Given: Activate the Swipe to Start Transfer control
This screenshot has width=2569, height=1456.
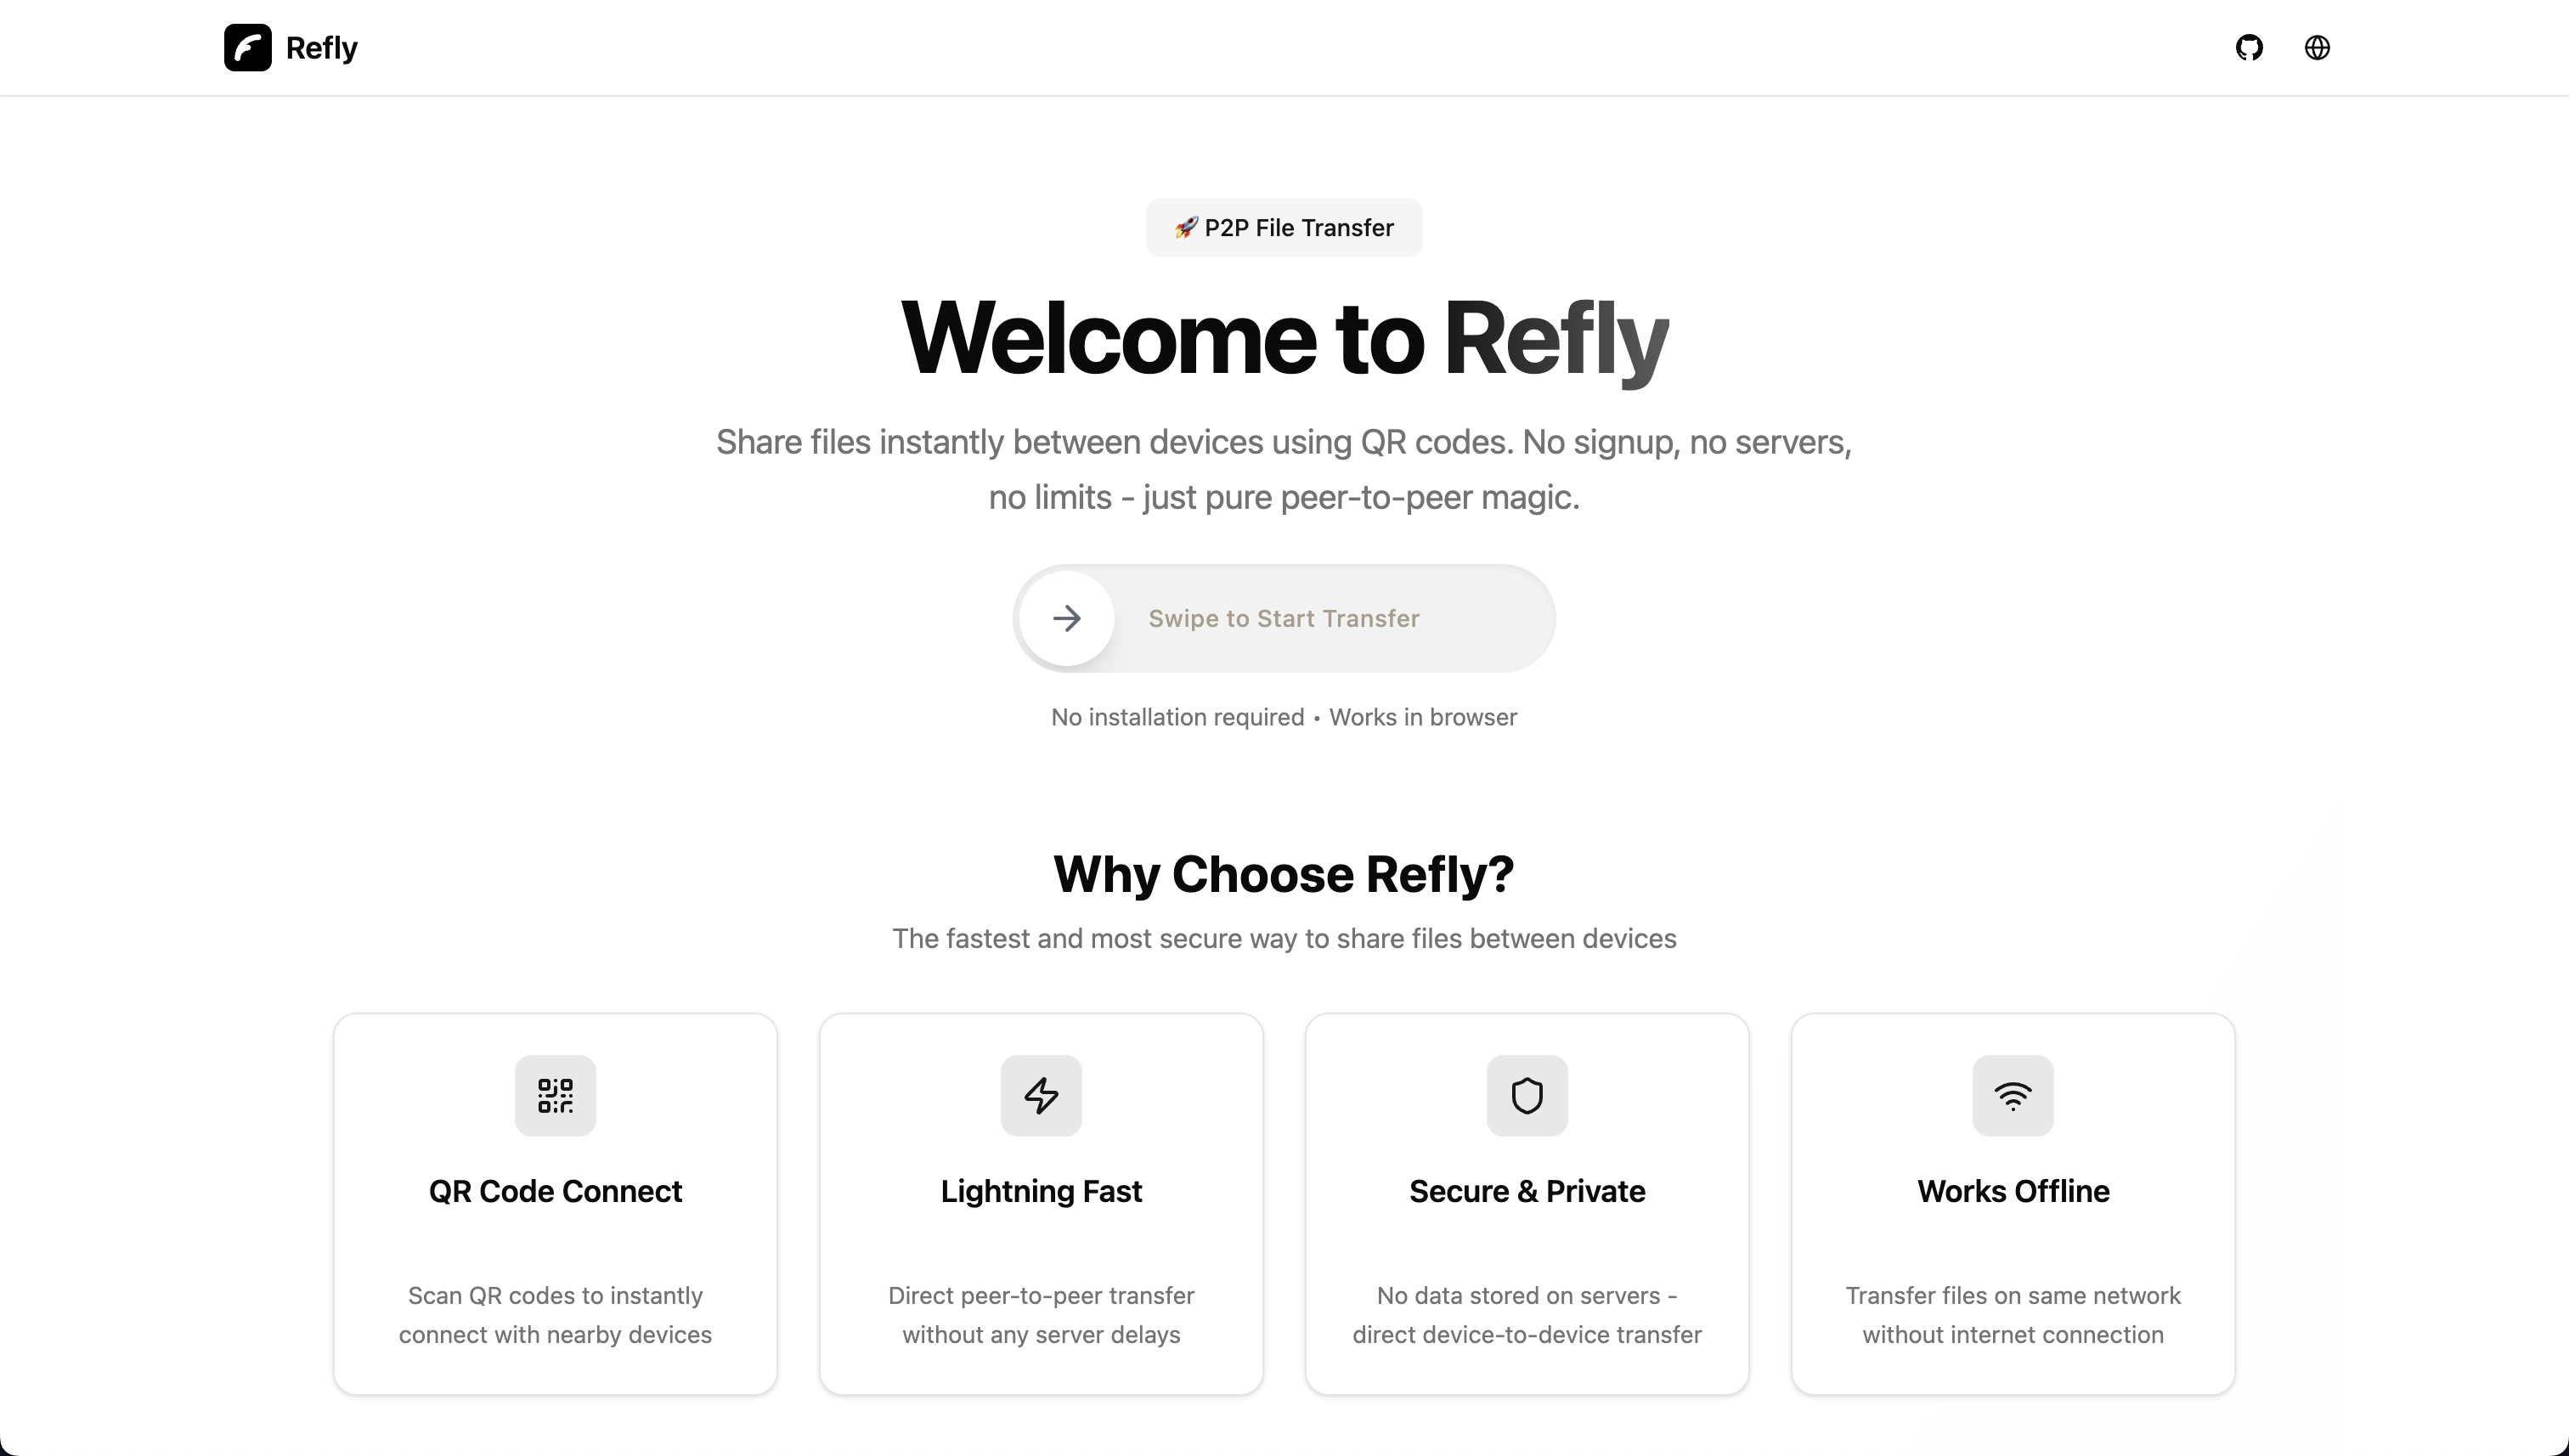Looking at the screenshot, I should pyautogui.click(x=1284, y=618).
